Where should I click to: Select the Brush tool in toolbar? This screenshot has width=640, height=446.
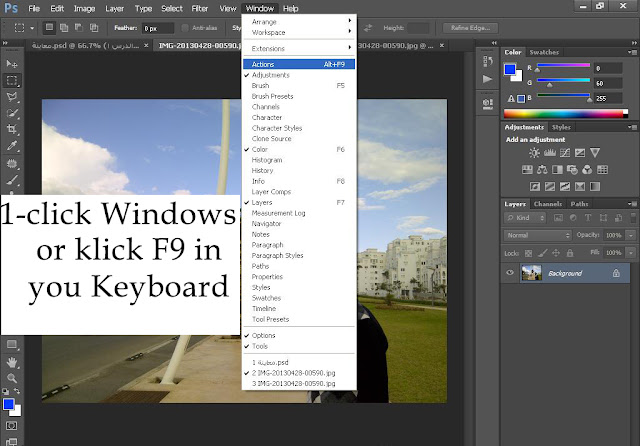click(x=12, y=180)
